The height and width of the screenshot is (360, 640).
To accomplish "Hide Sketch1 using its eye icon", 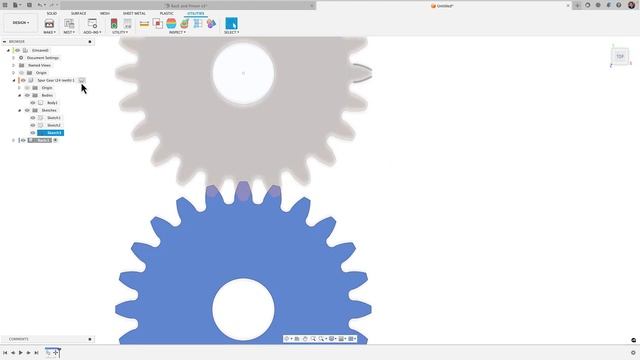I will tap(33, 118).
